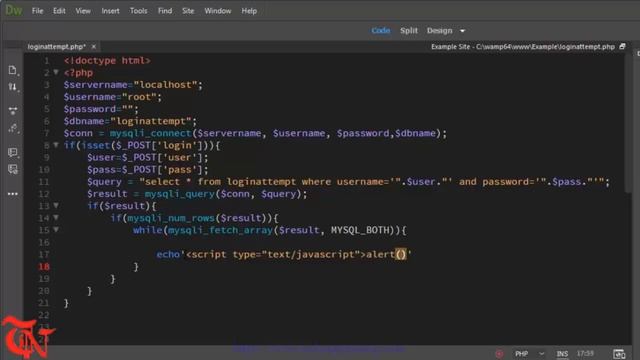640x360 pixels.
Task: Click the mysqli_query function call
Action: pos(180,194)
